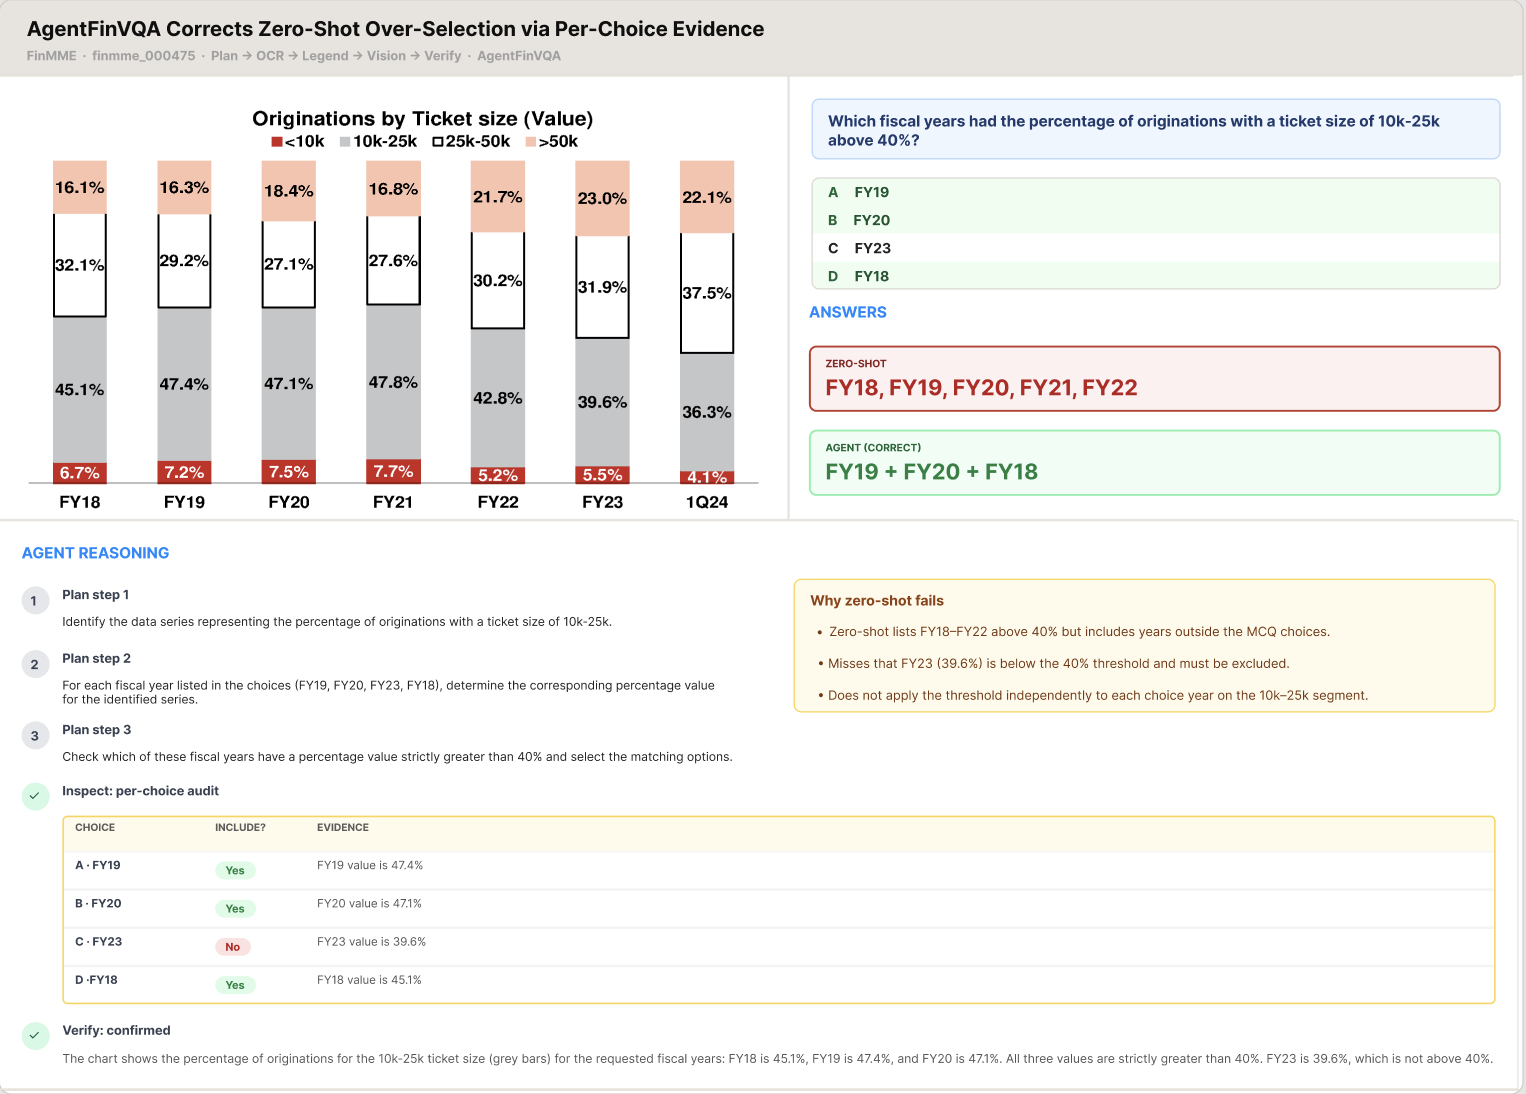Choose answer option D FY18
Viewport: 1526px width, 1094px height.
click(1154, 276)
